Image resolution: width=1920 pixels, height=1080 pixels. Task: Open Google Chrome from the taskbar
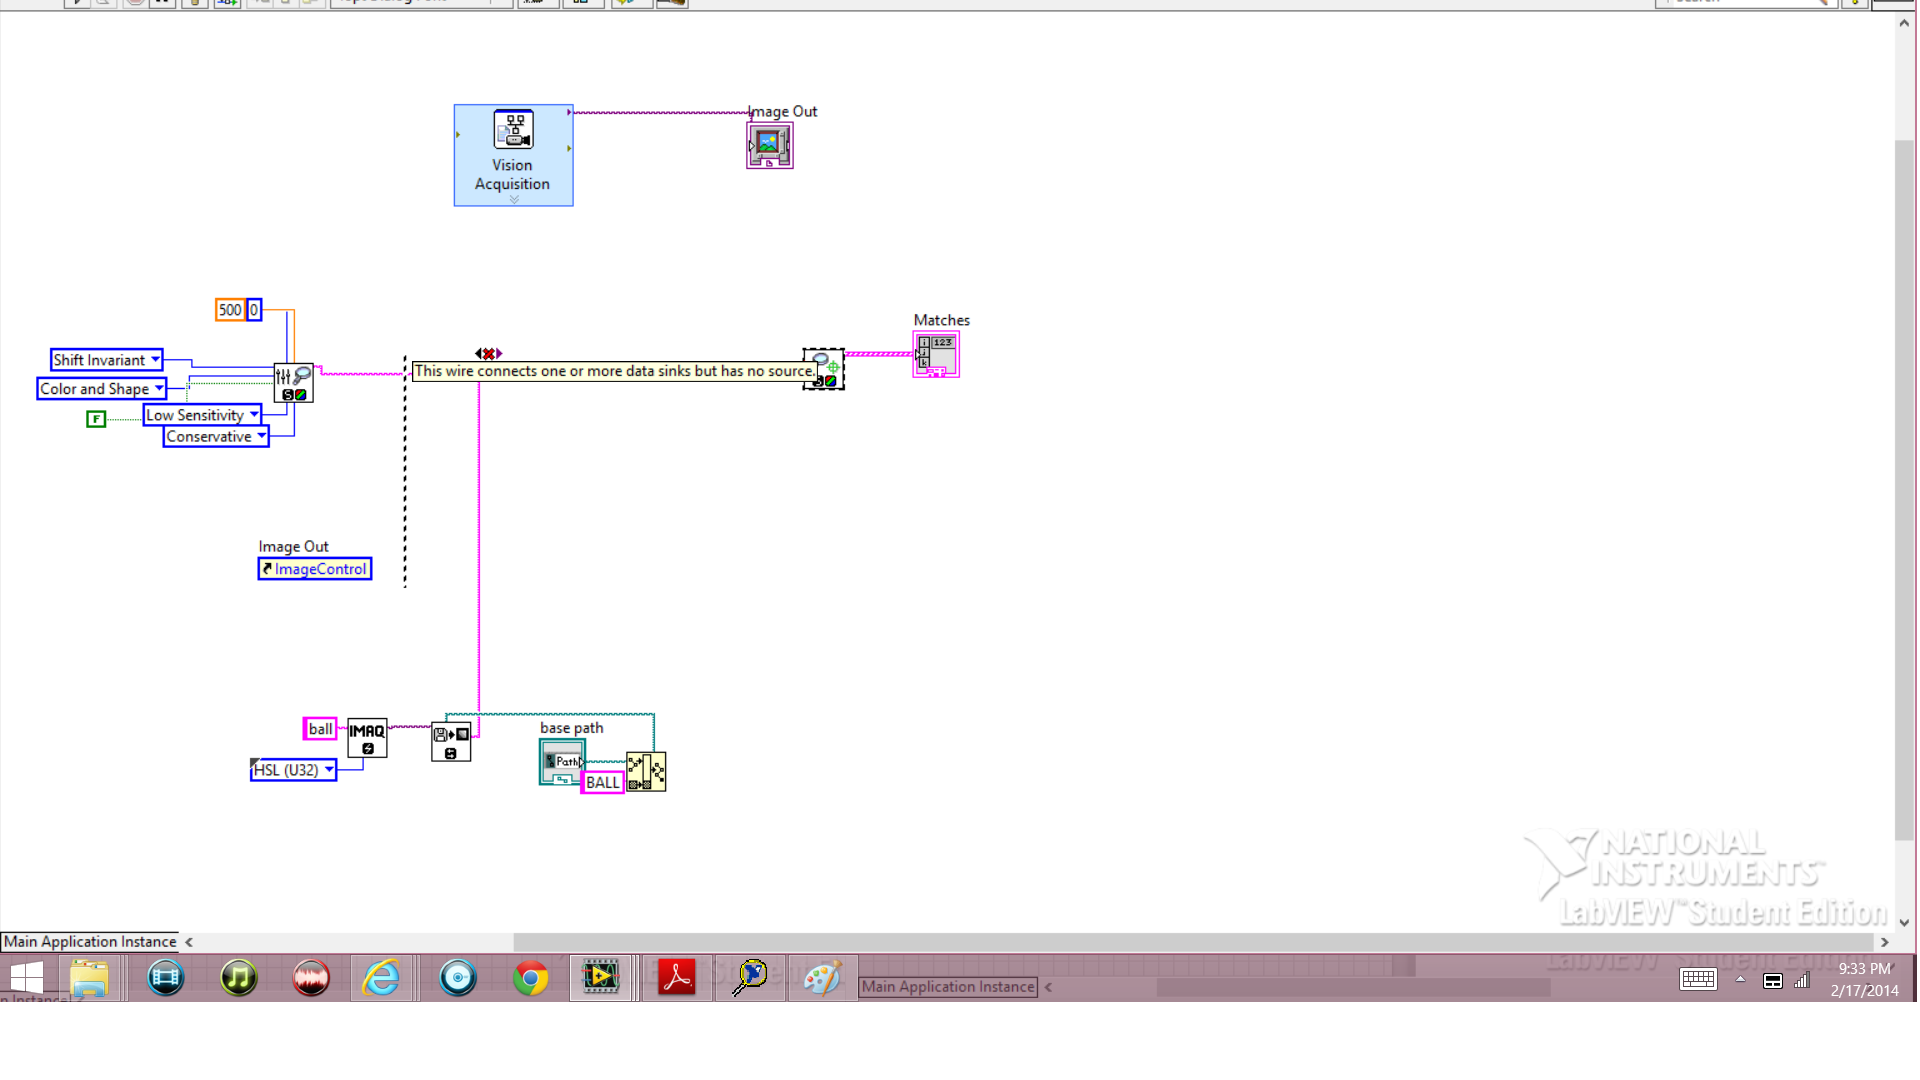click(530, 978)
